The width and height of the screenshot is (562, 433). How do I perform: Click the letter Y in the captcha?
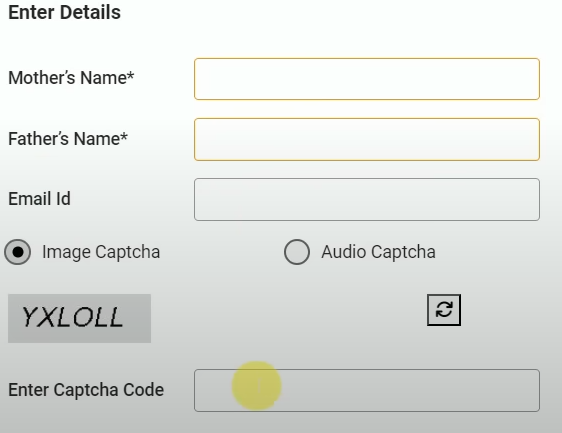(x=30, y=317)
